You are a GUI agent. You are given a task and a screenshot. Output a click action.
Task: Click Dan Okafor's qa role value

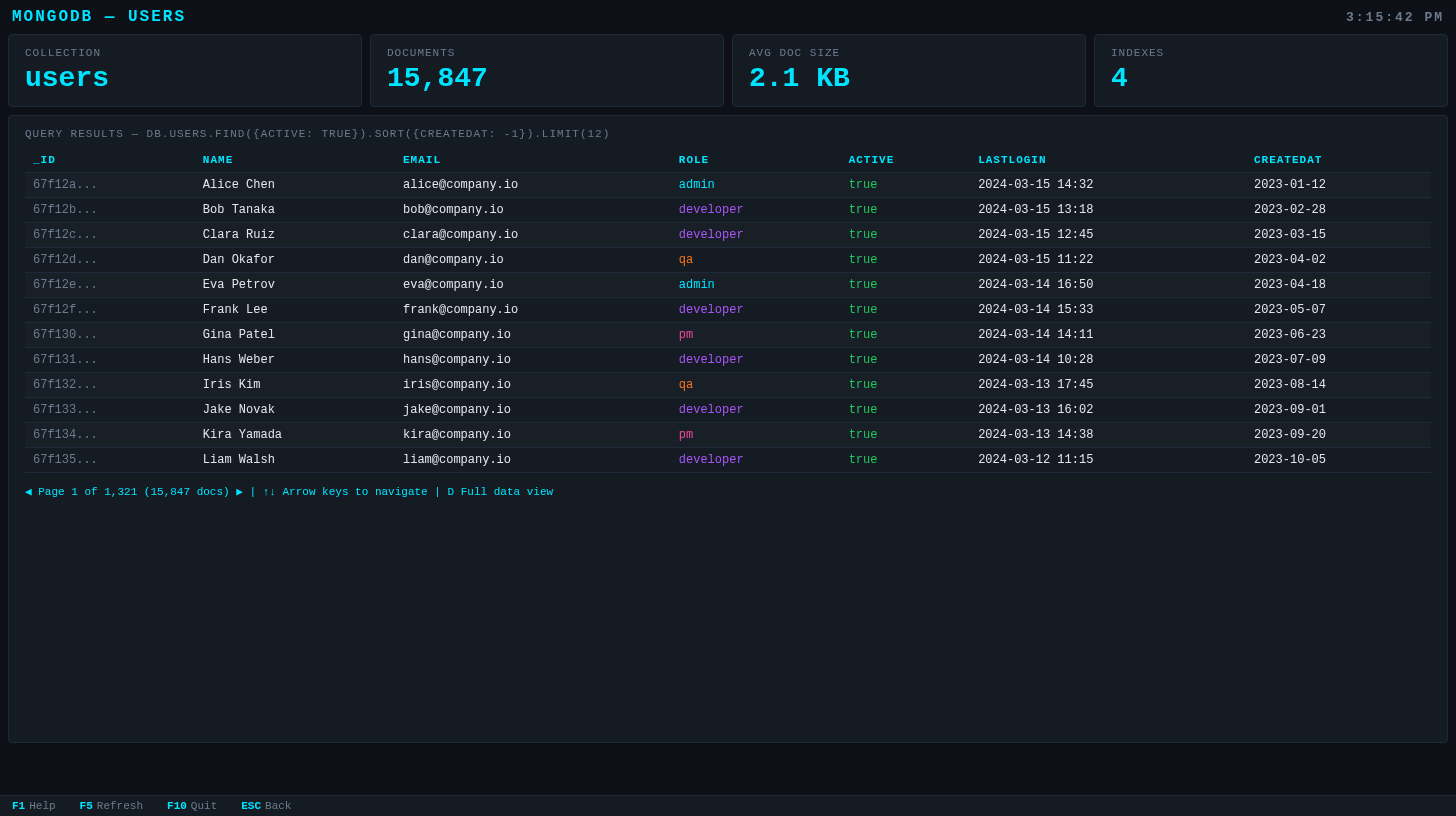685,260
